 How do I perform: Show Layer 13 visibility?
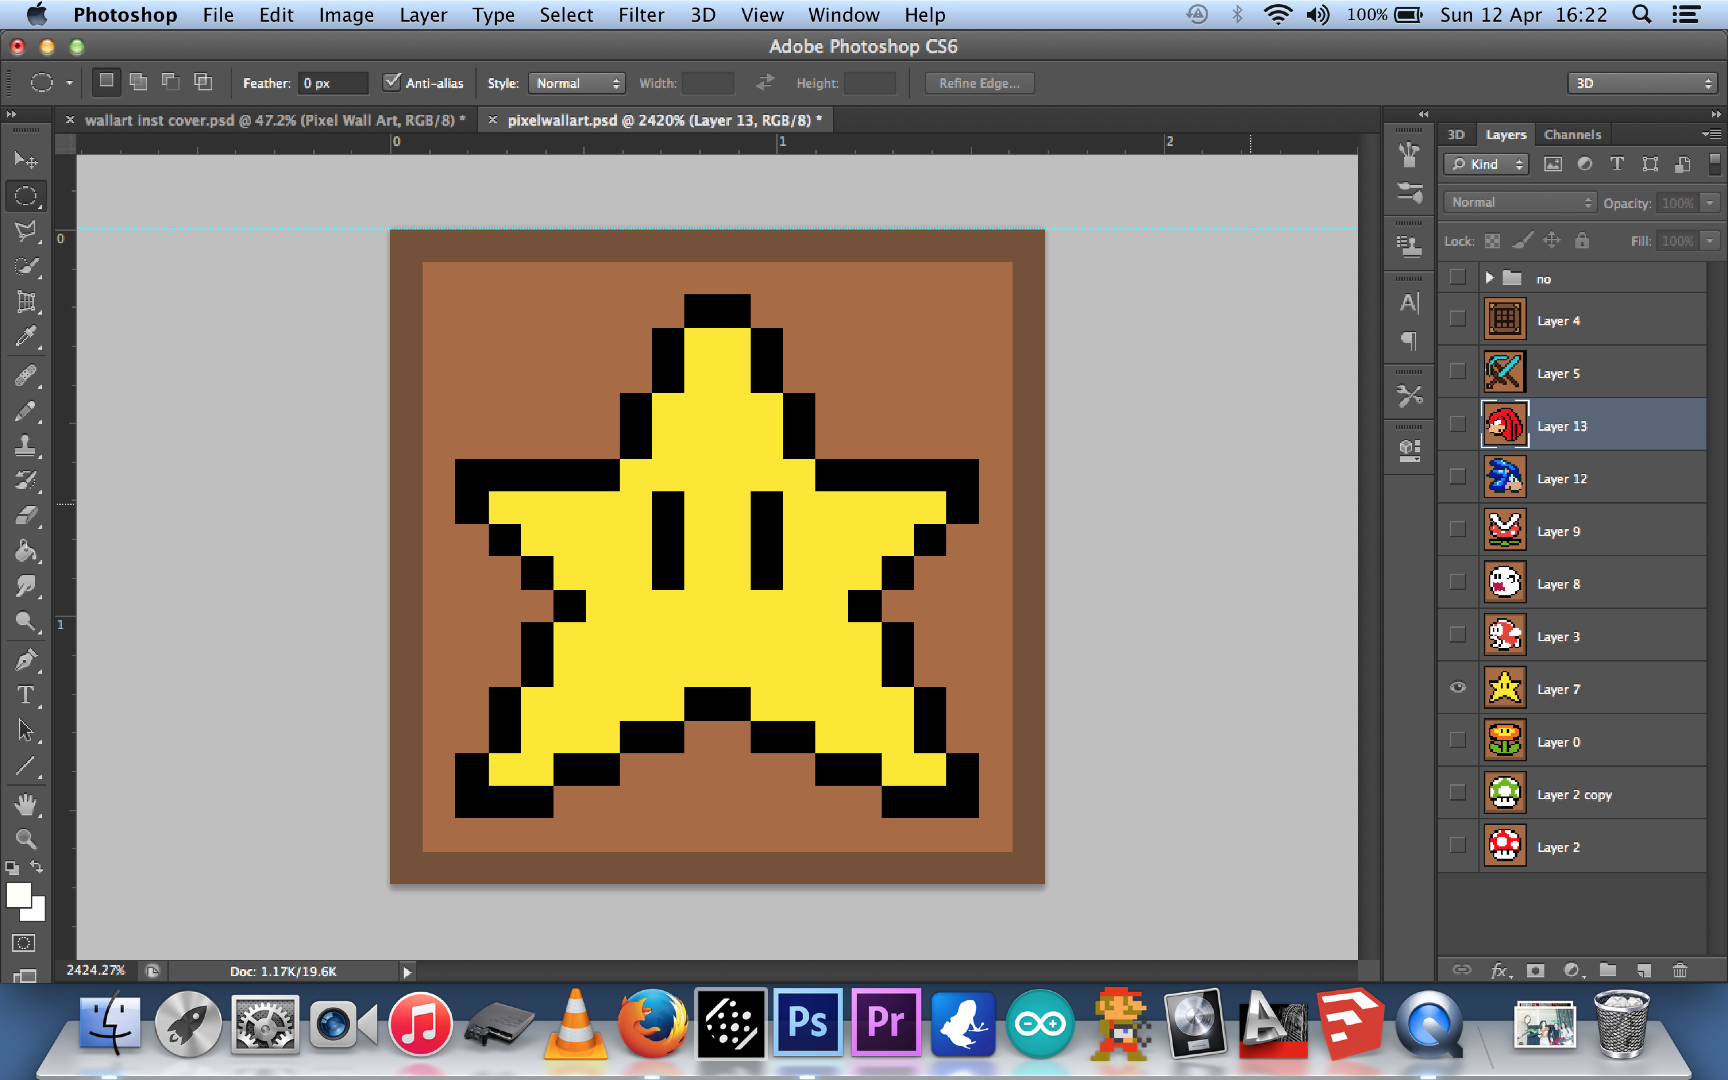tap(1458, 424)
